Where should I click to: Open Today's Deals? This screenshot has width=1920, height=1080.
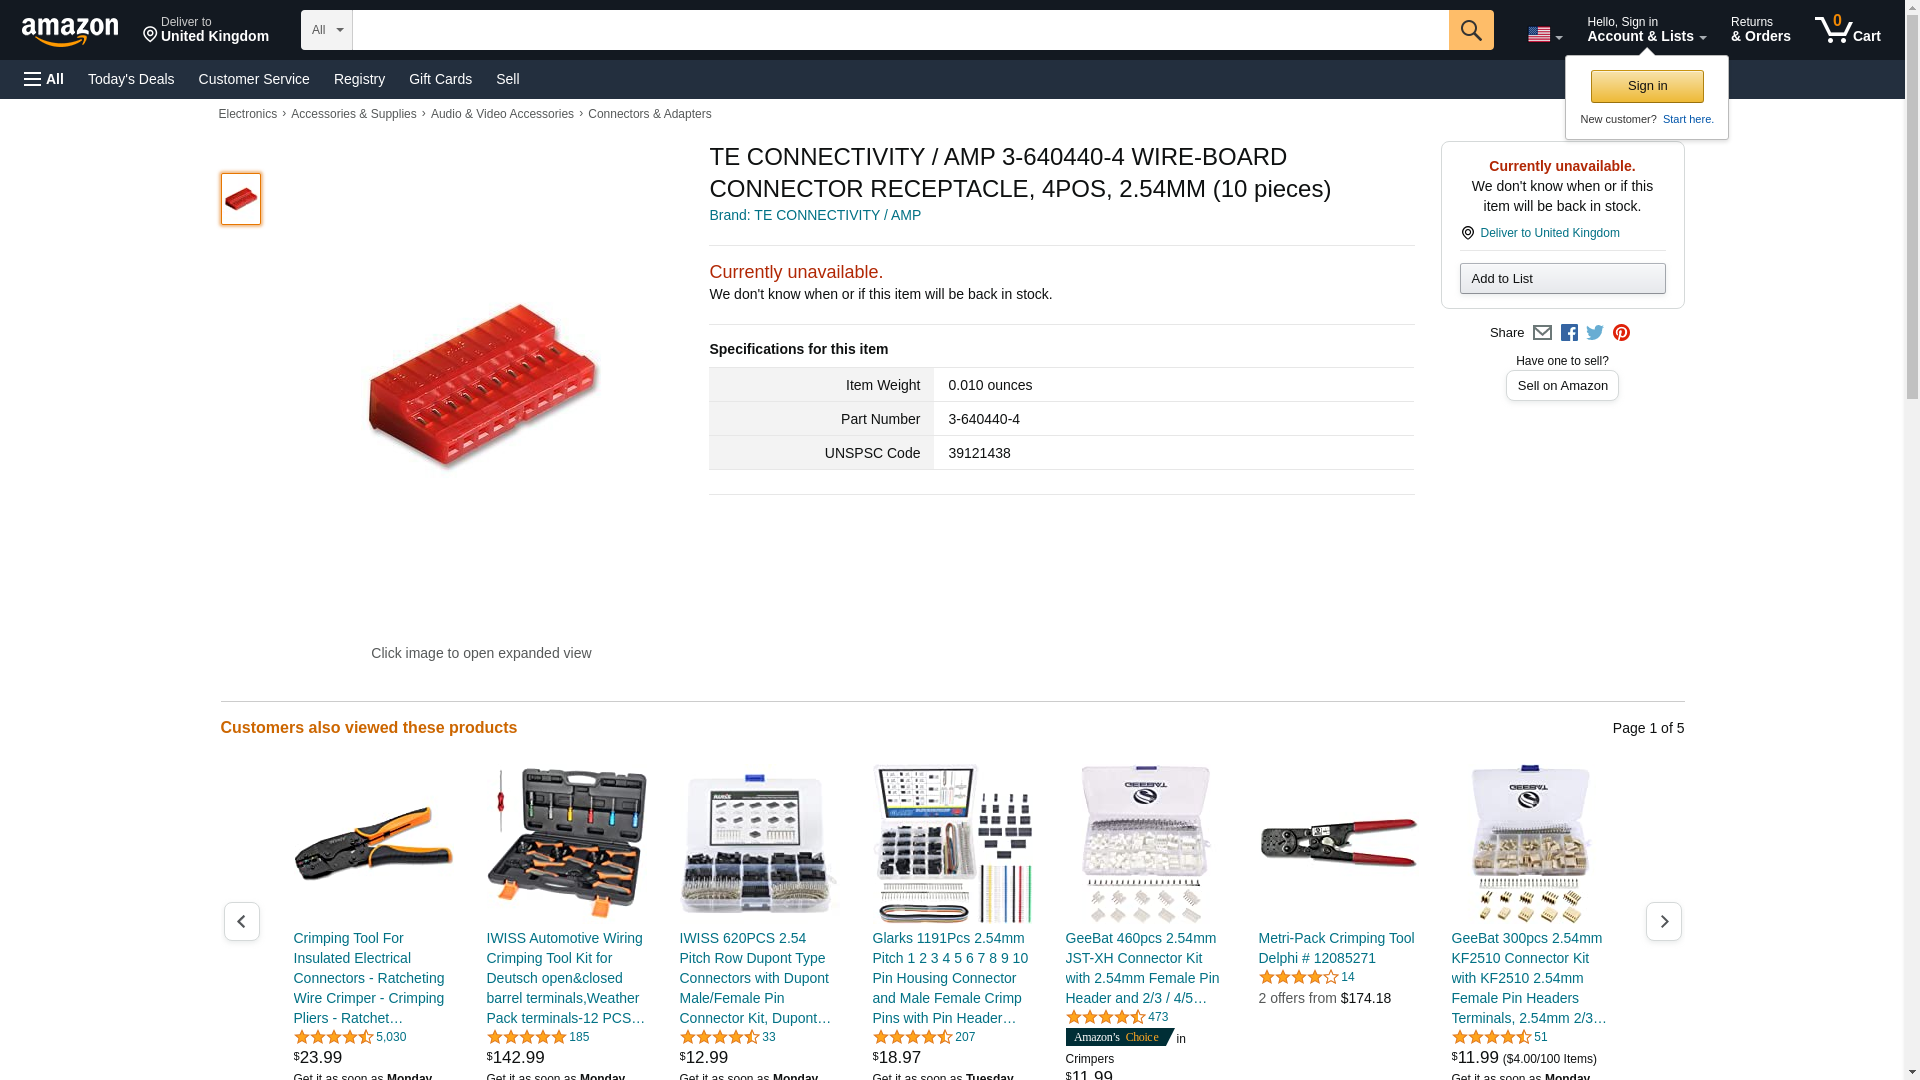131,79
